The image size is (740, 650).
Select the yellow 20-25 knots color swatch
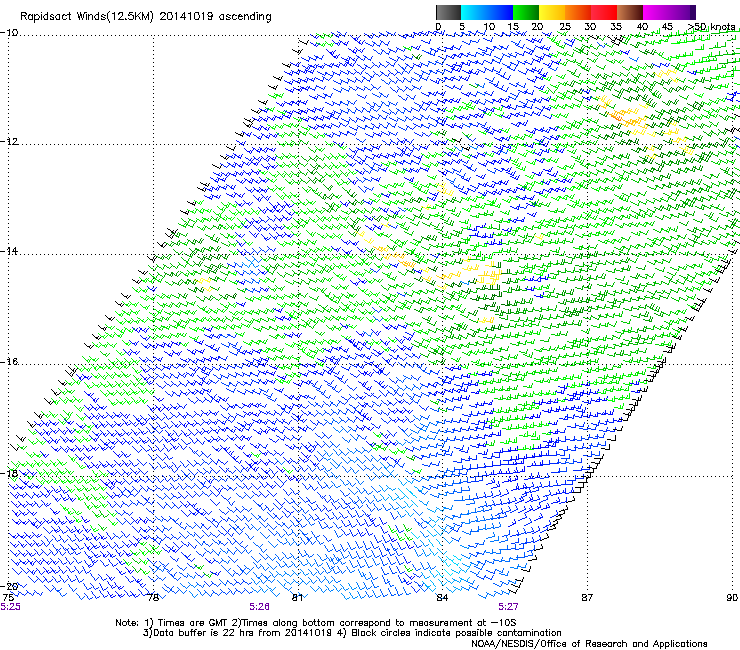pos(552,12)
